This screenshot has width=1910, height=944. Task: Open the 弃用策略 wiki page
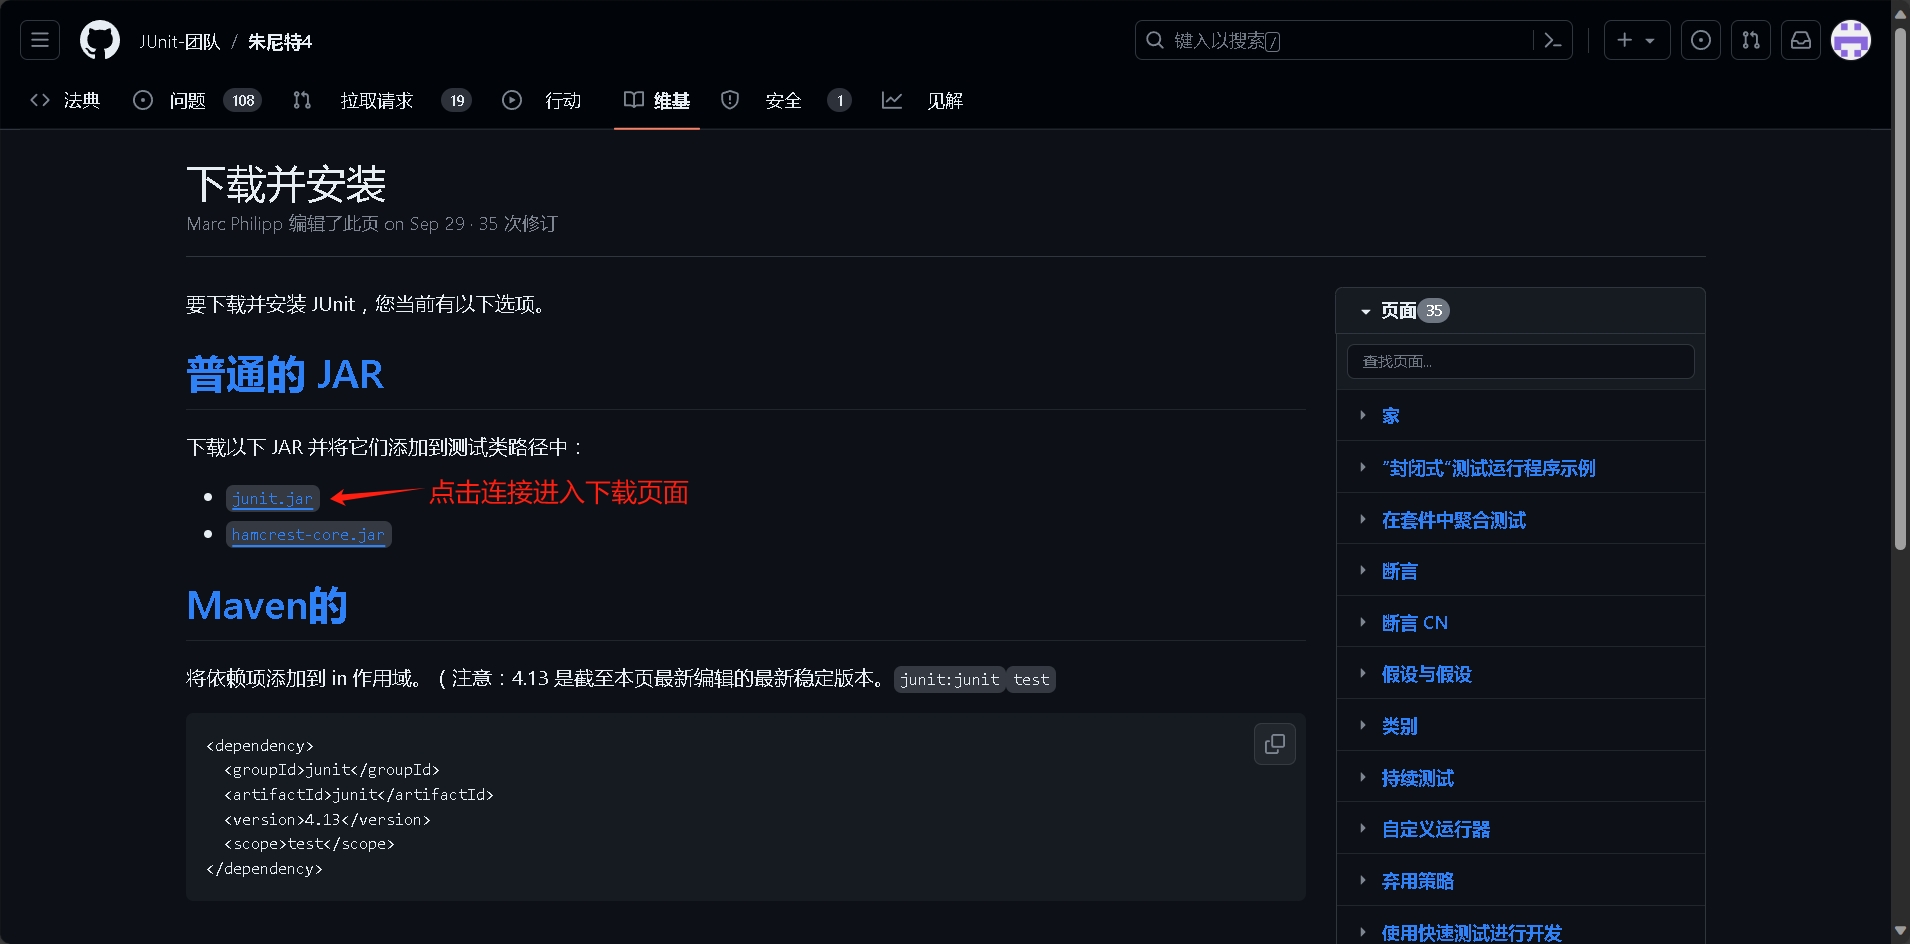click(1417, 881)
